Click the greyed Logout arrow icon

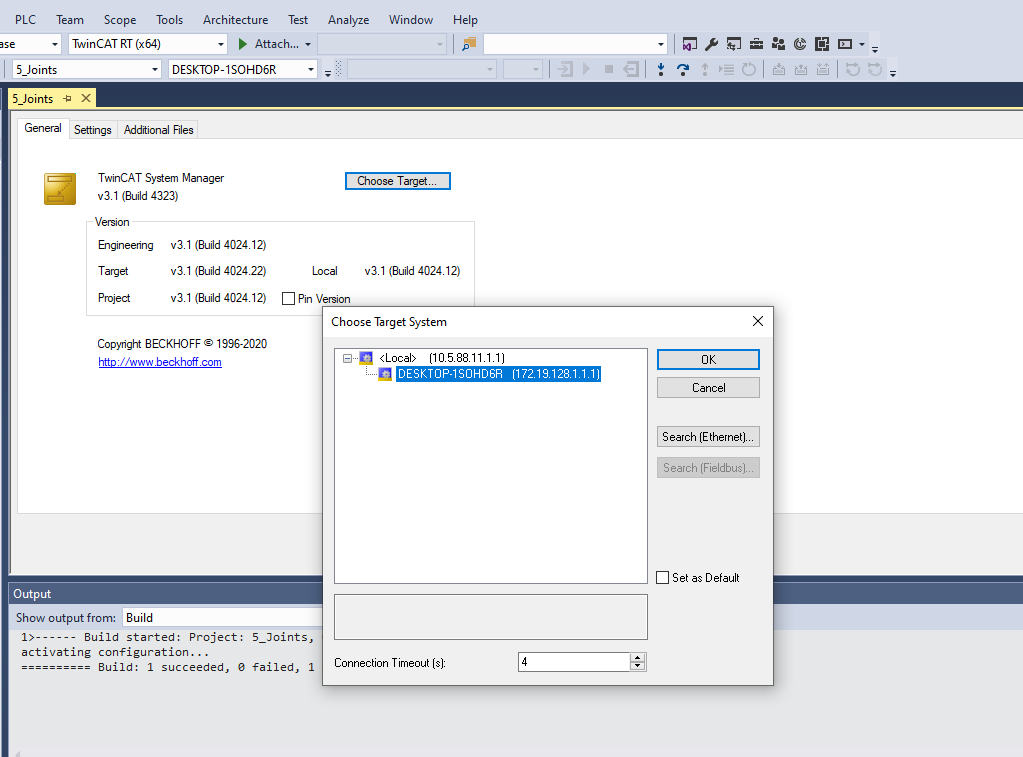631,69
